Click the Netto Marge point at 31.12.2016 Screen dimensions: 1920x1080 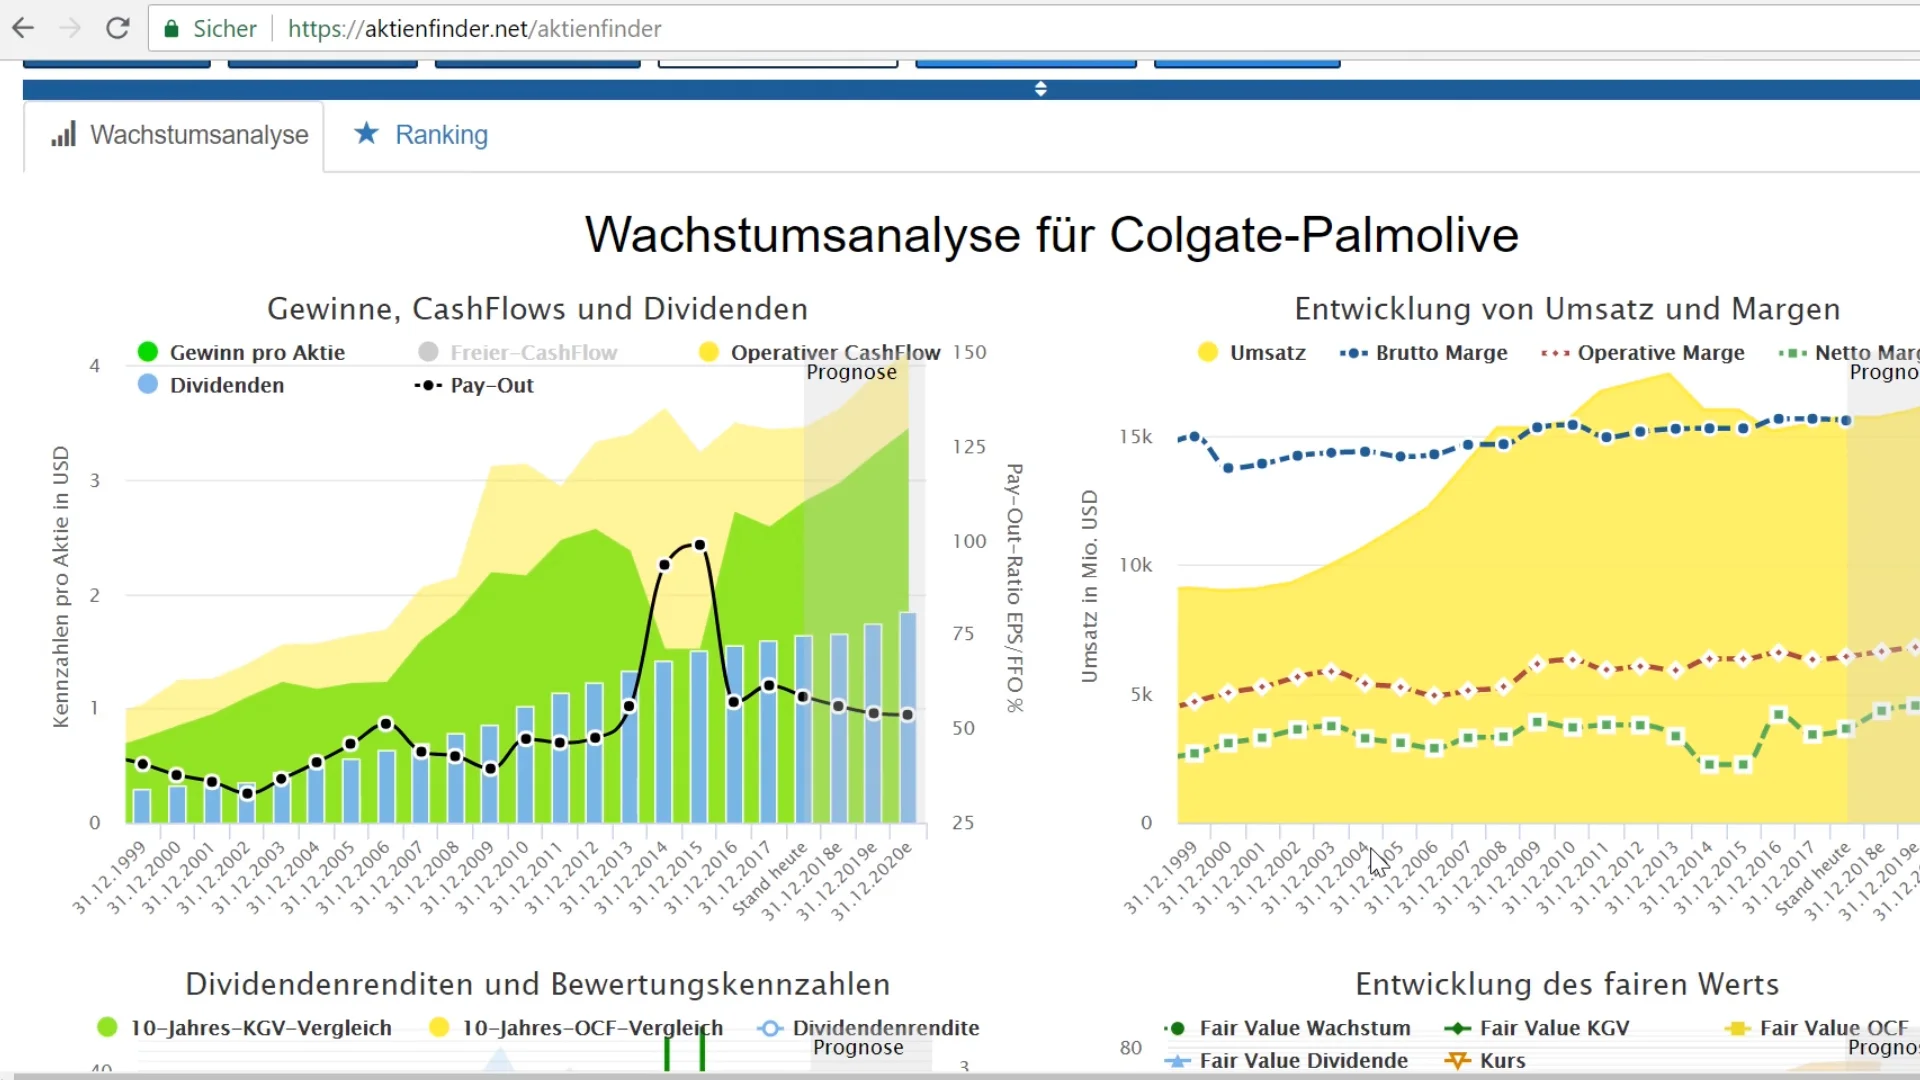click(1778, 715)
